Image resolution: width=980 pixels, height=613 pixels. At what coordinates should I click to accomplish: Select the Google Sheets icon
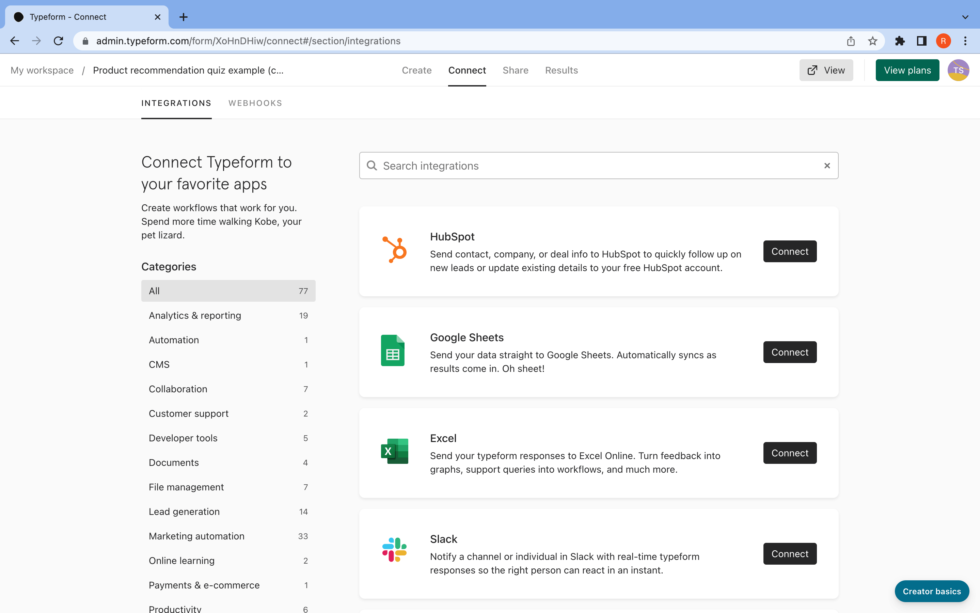pos(394,352)
